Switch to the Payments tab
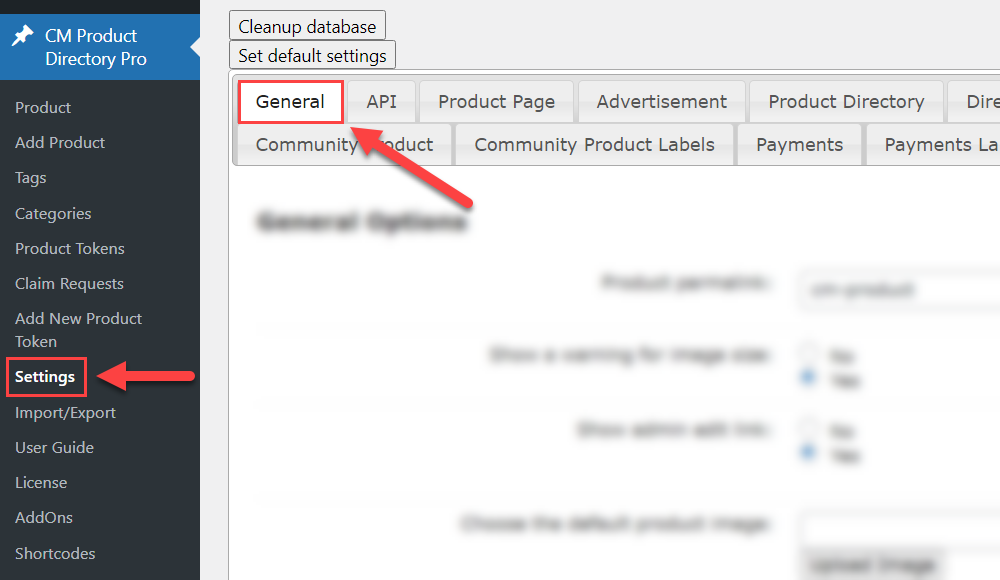1000x580 pixels. click(800, 145)
